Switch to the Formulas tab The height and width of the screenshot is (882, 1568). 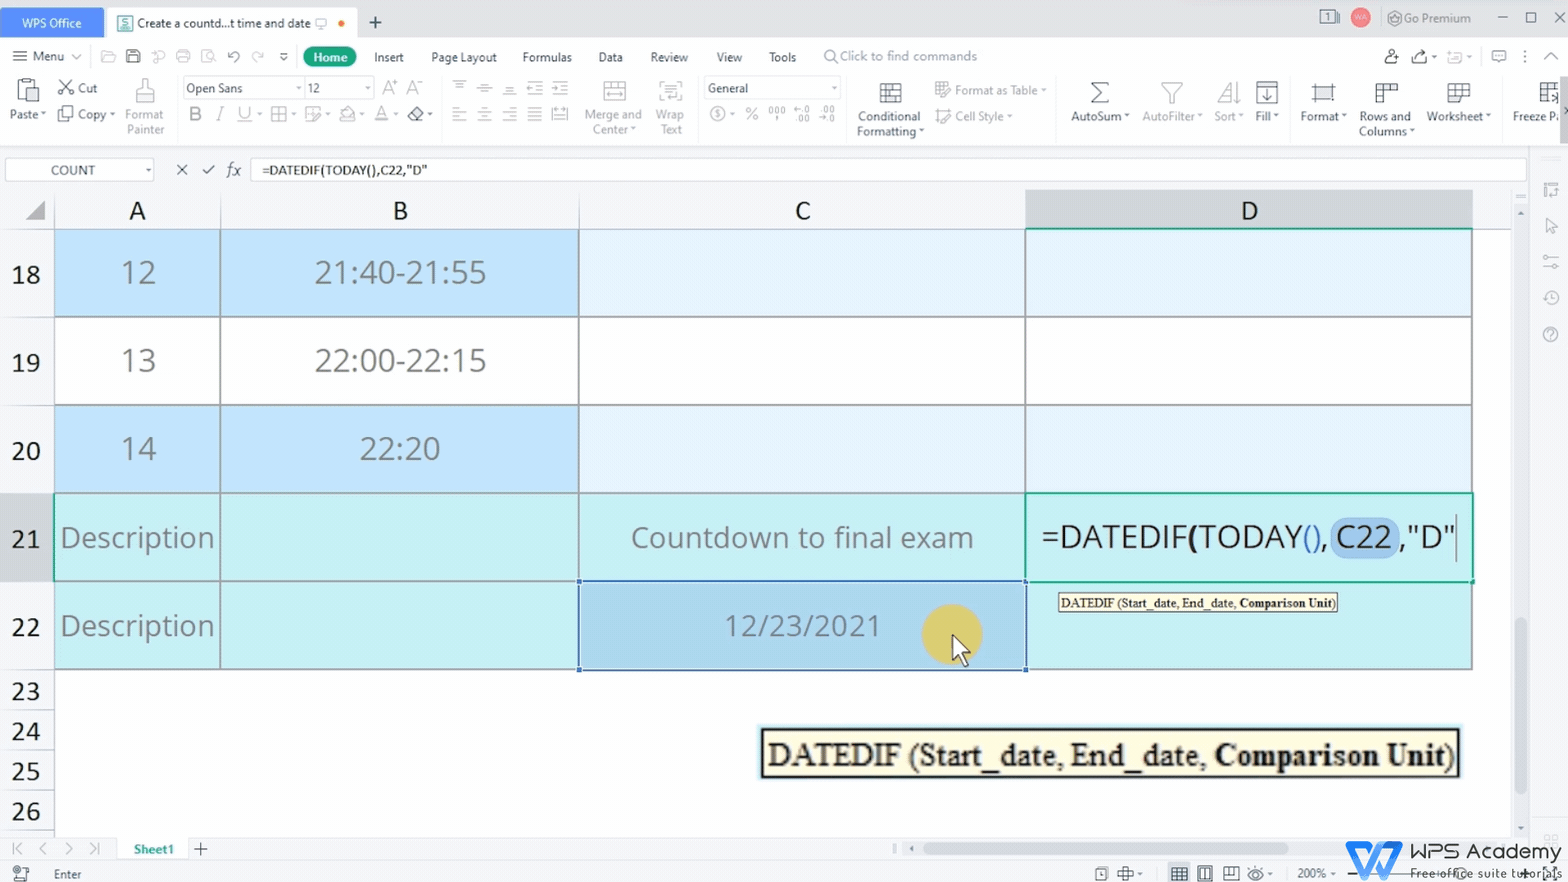pos(547,57)
